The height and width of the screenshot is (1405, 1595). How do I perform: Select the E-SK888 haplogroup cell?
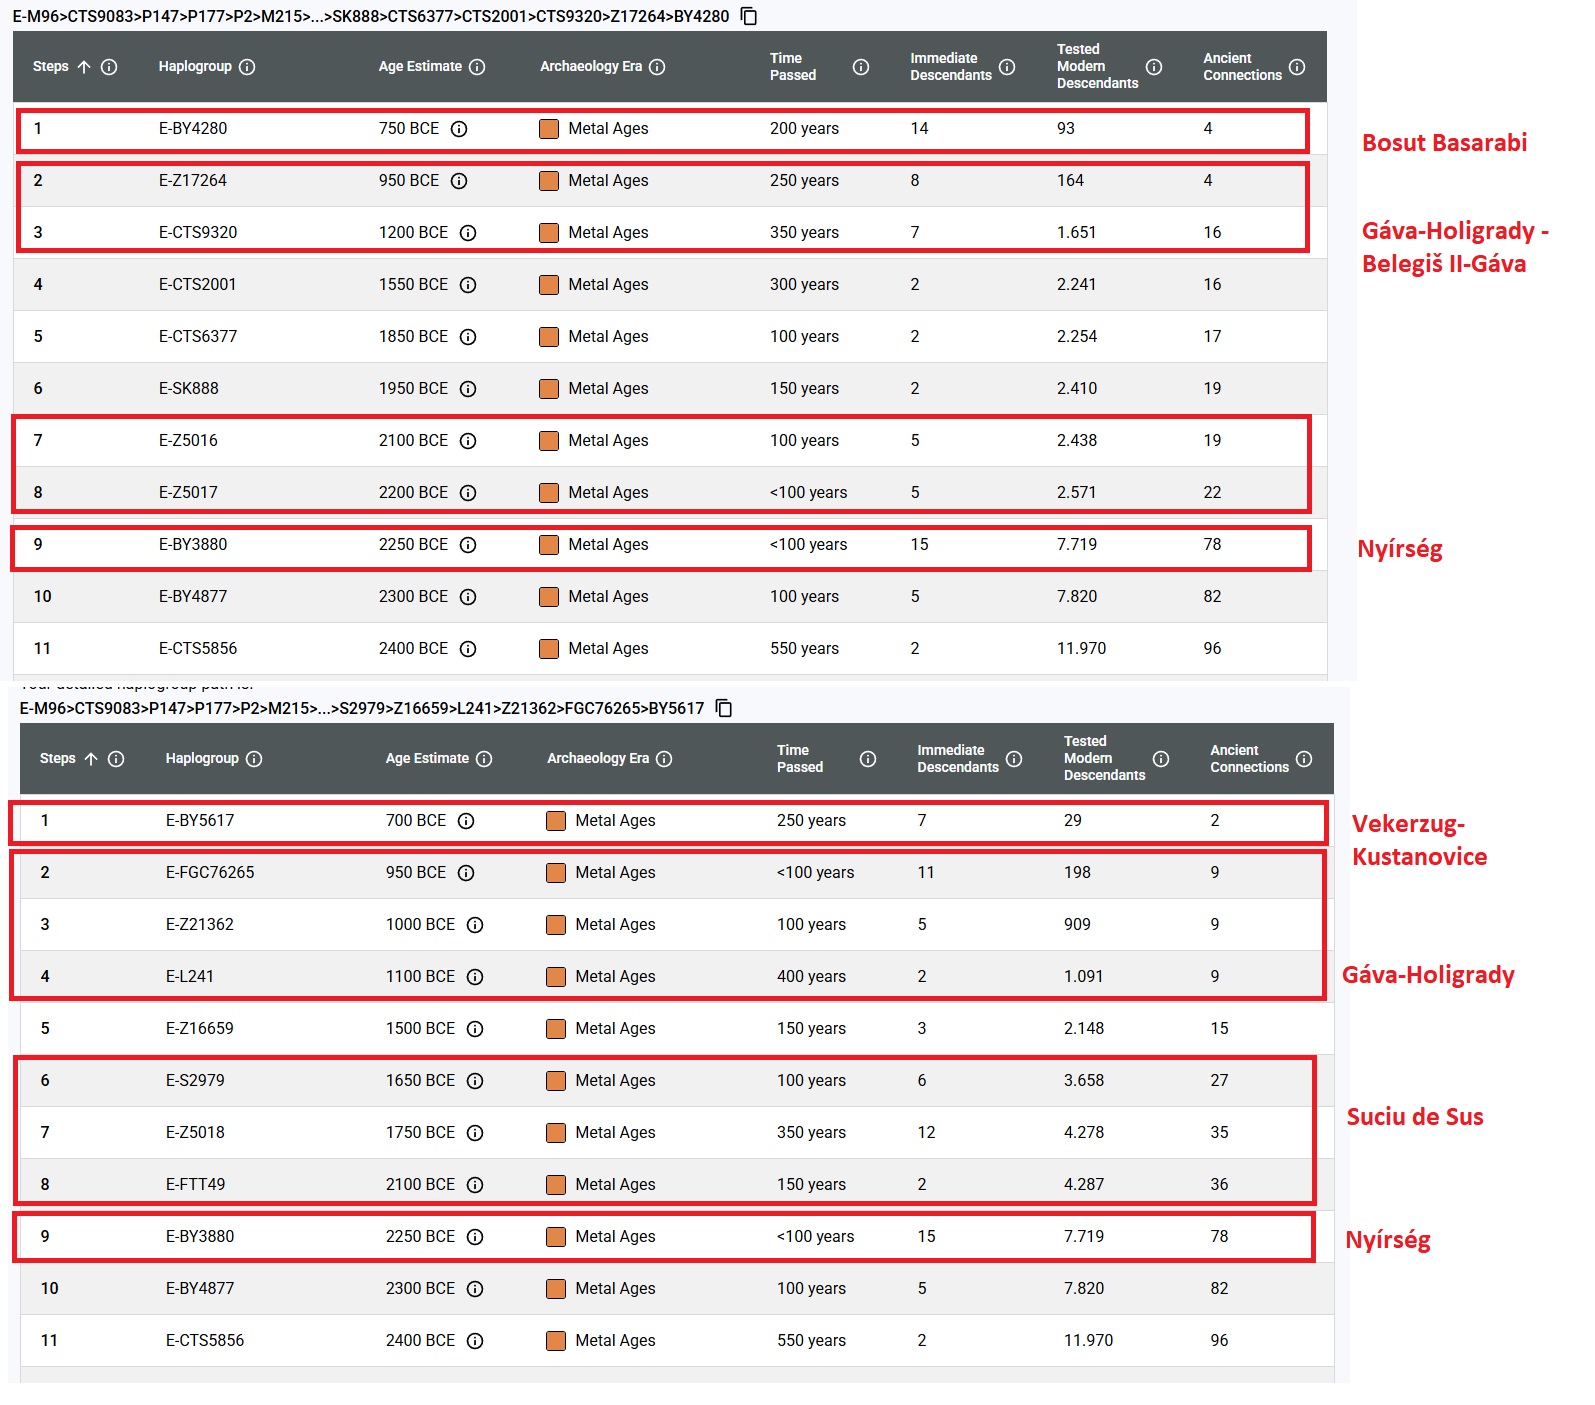188,388
